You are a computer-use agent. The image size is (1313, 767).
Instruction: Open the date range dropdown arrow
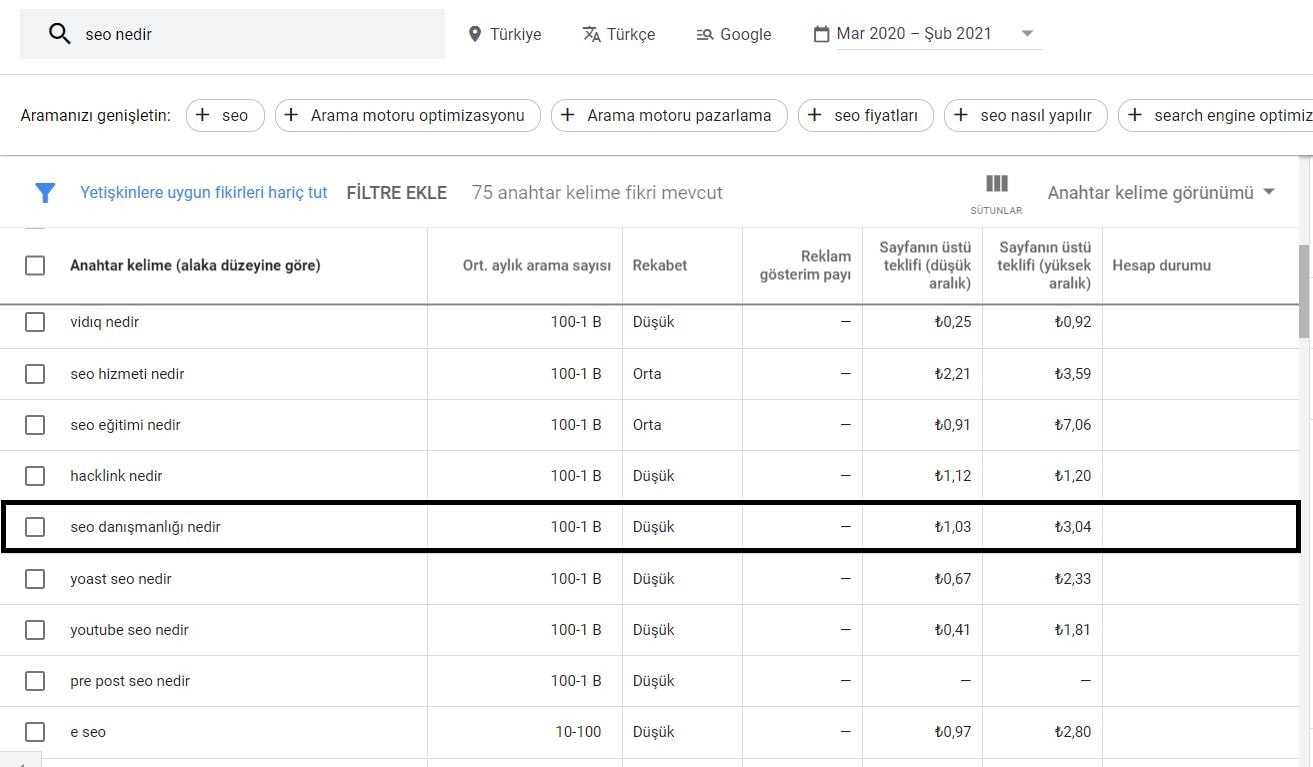[x=1027, y=34]
